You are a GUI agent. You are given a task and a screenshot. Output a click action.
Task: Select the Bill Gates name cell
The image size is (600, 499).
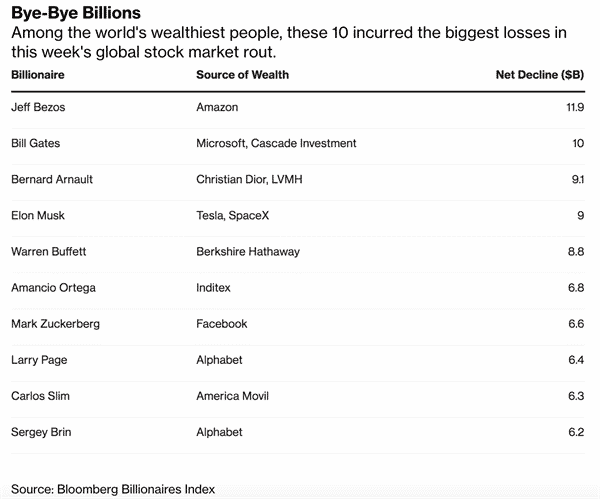36,143
